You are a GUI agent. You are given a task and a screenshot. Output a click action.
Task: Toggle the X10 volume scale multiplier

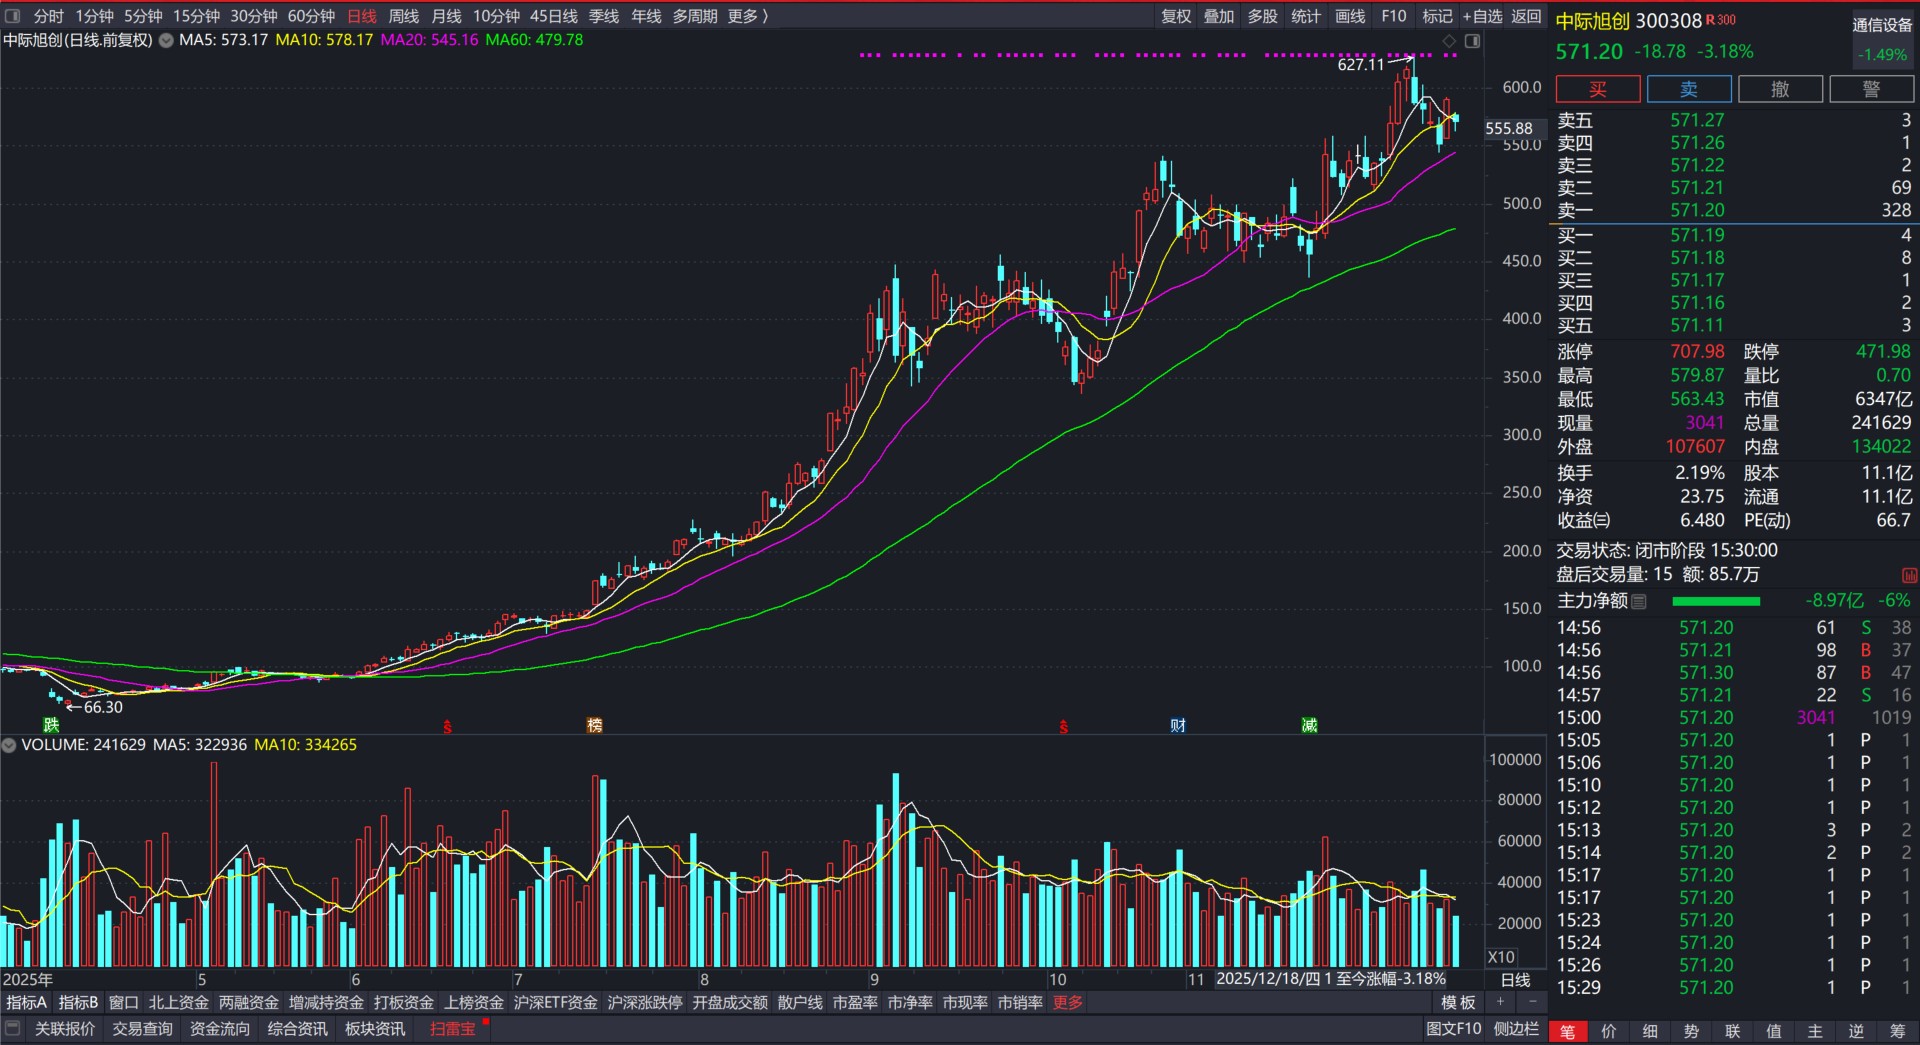1501,957
